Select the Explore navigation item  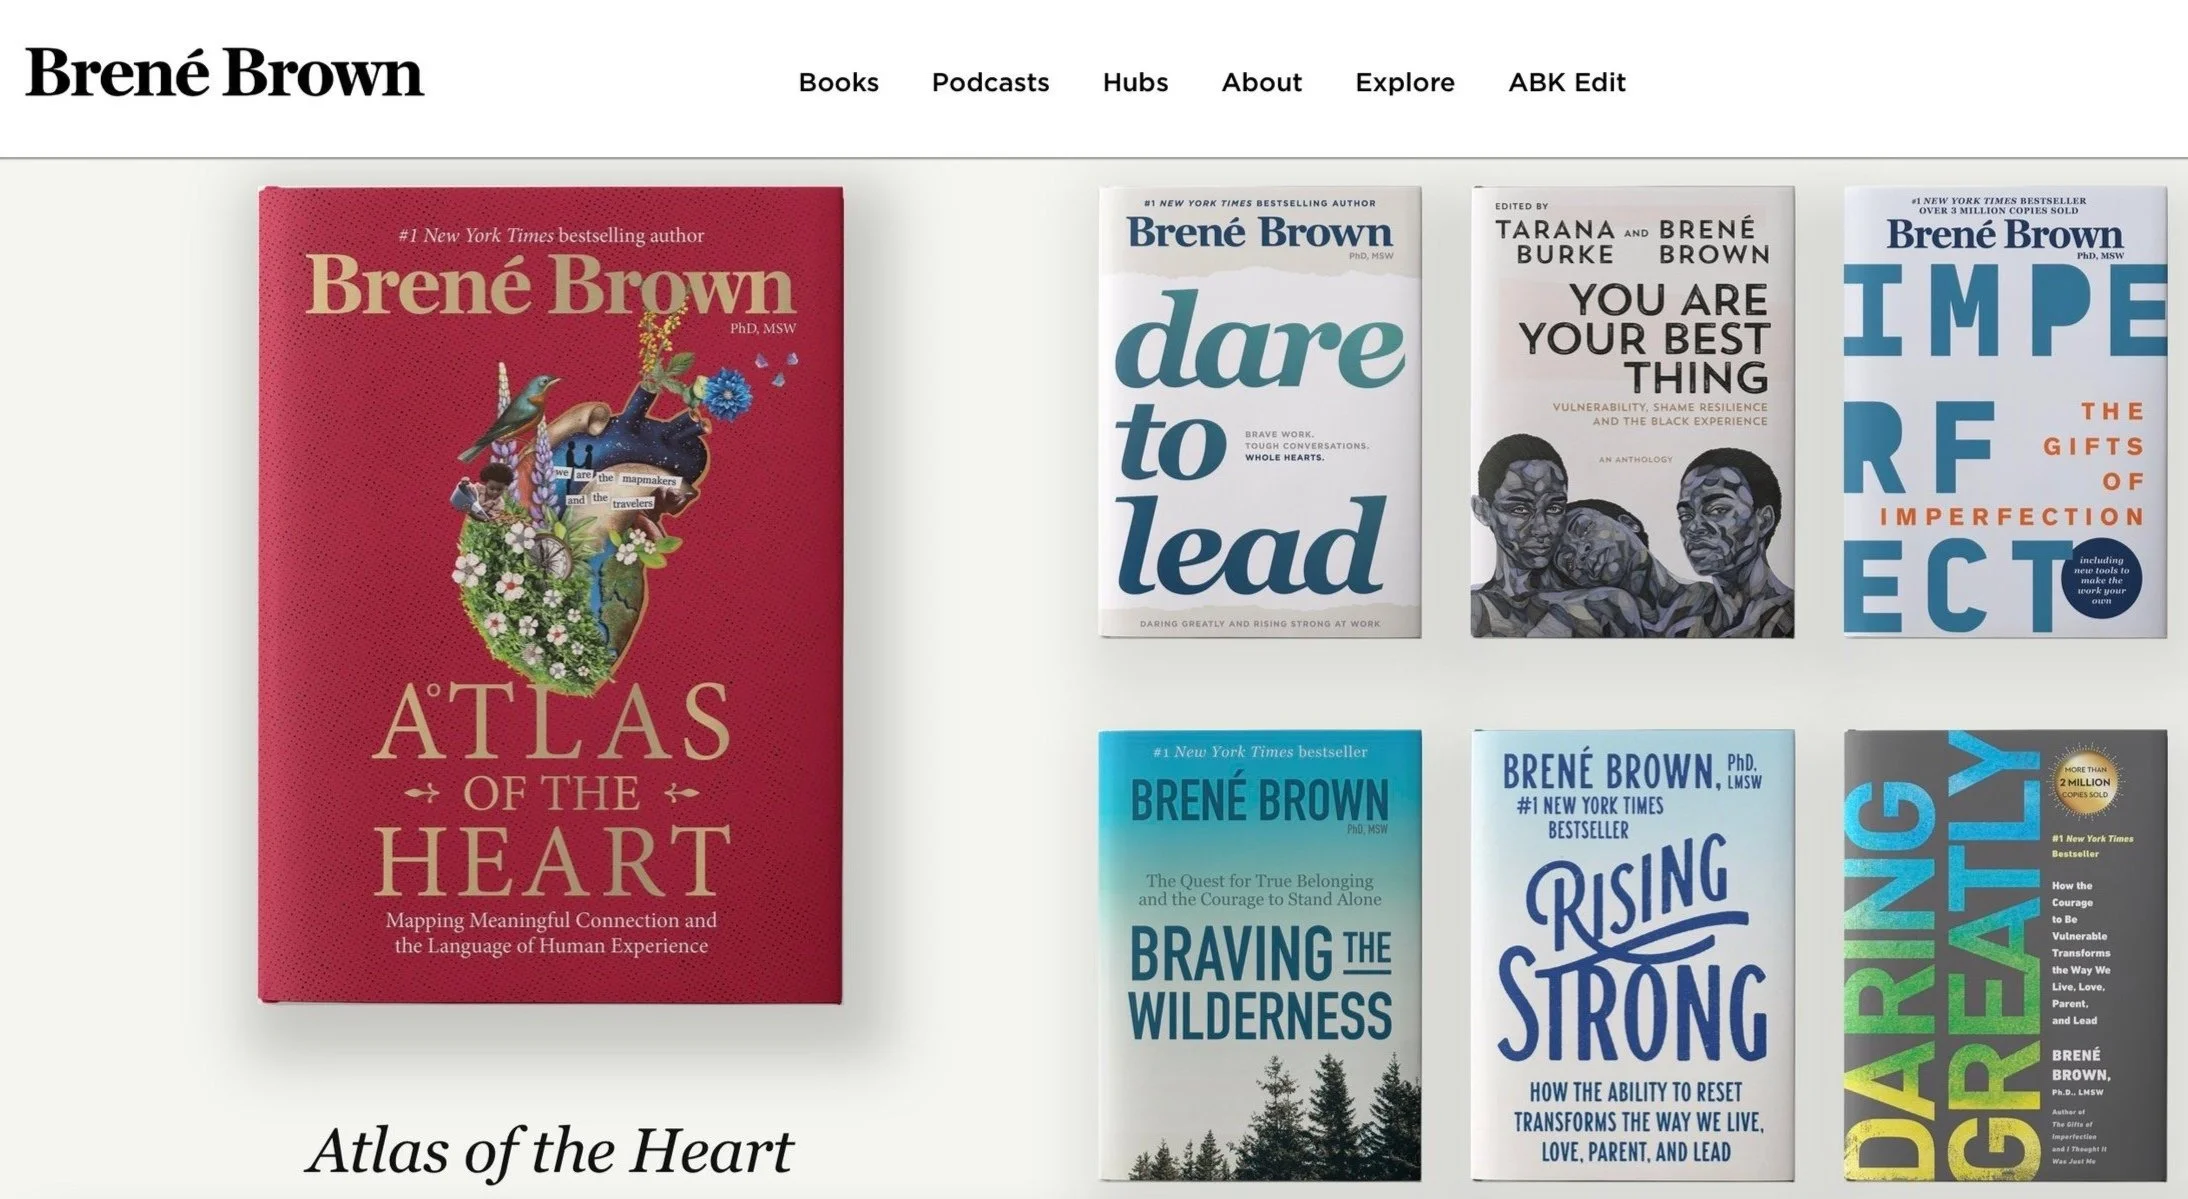click(x=1404, y=82)
